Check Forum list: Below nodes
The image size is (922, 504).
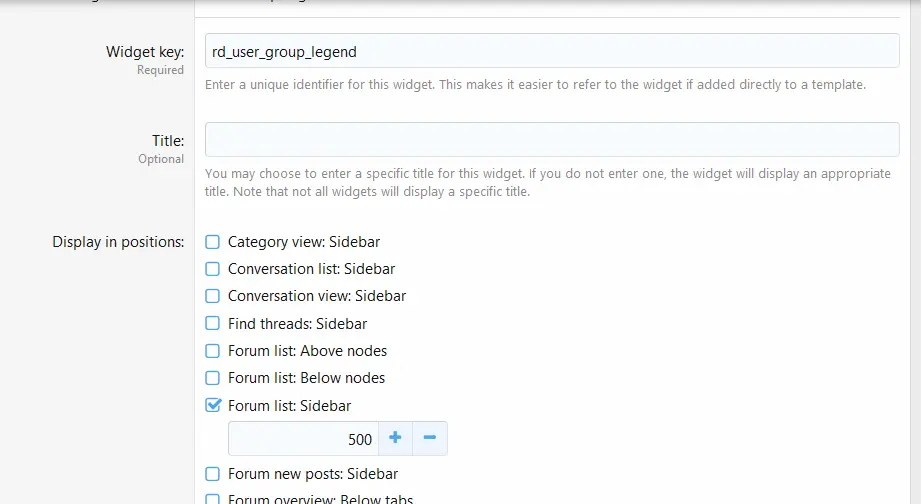tap(212, 378)
